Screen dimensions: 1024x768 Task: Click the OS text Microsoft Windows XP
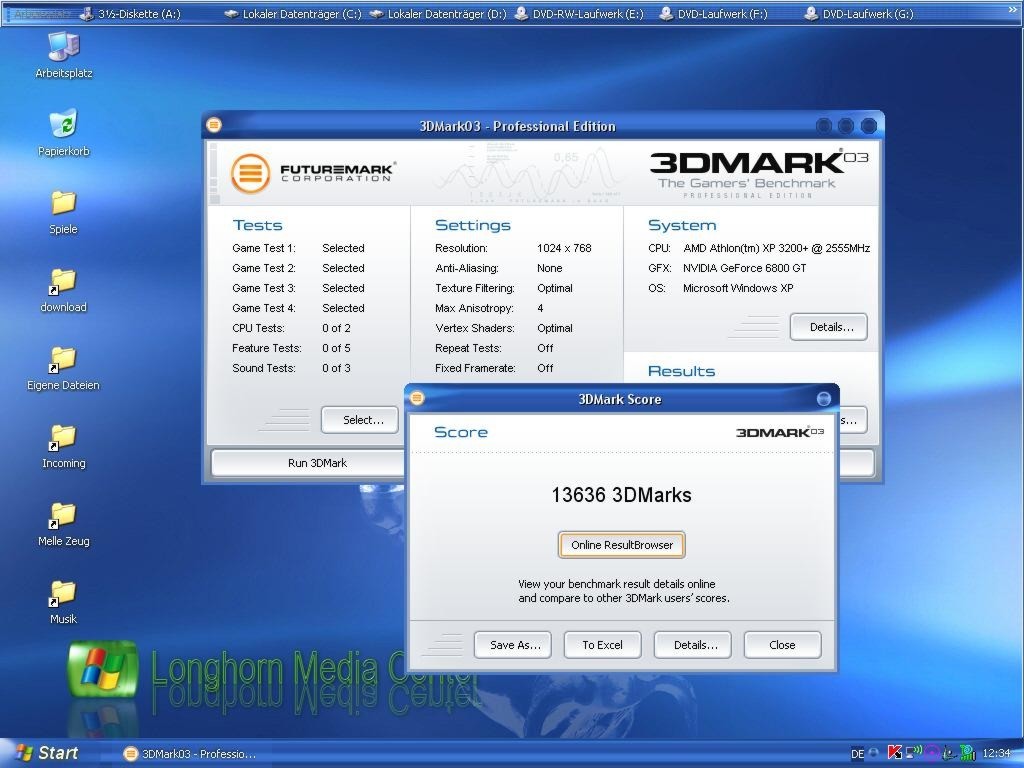click(738, 288)
